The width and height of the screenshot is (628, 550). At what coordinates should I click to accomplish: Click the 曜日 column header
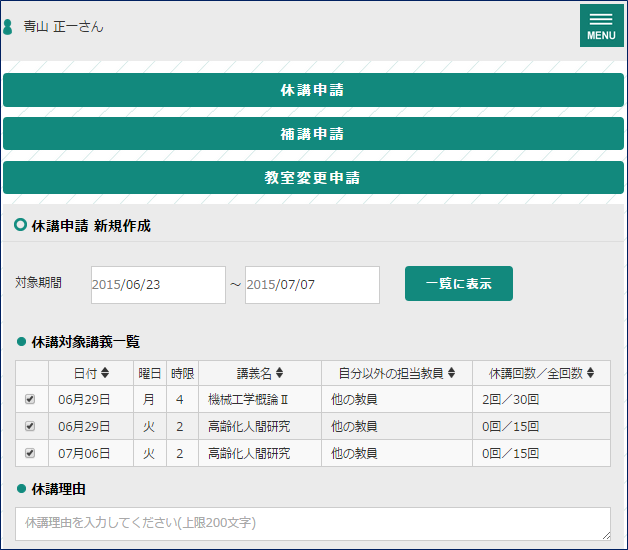(150, 373)
